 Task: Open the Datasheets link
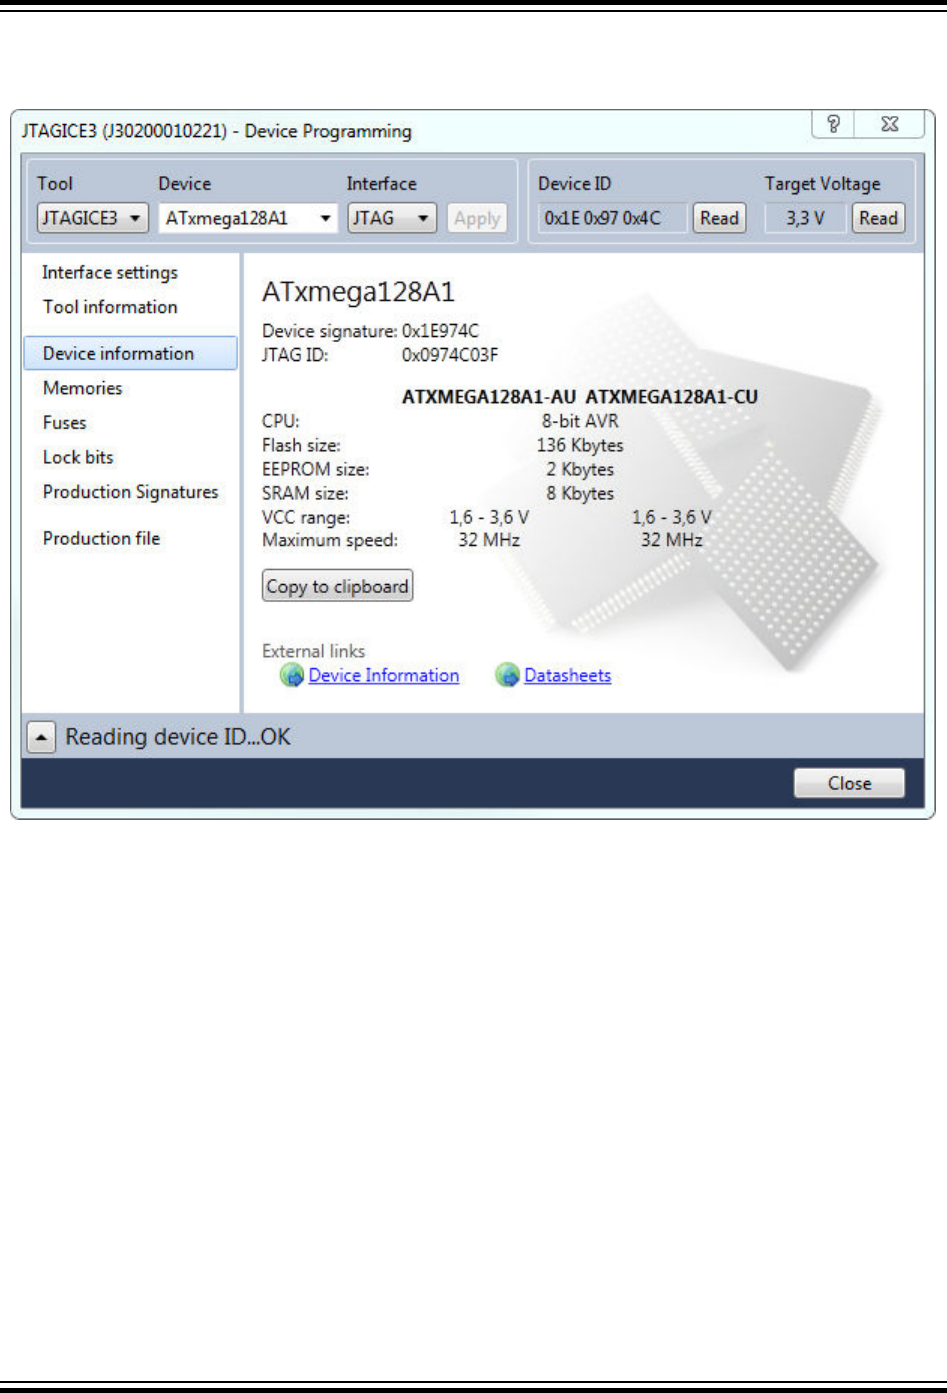point(568,676)
